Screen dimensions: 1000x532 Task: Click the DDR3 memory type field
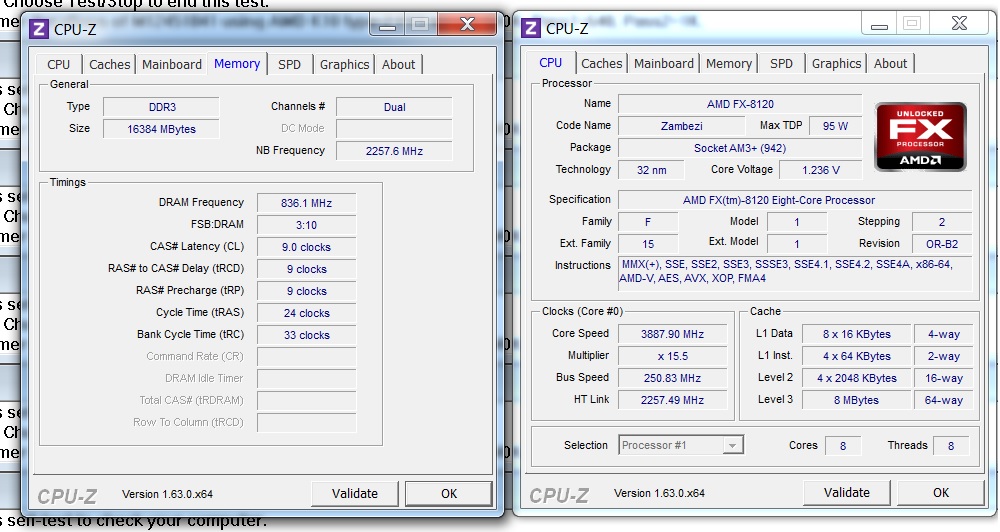point(161,107)
